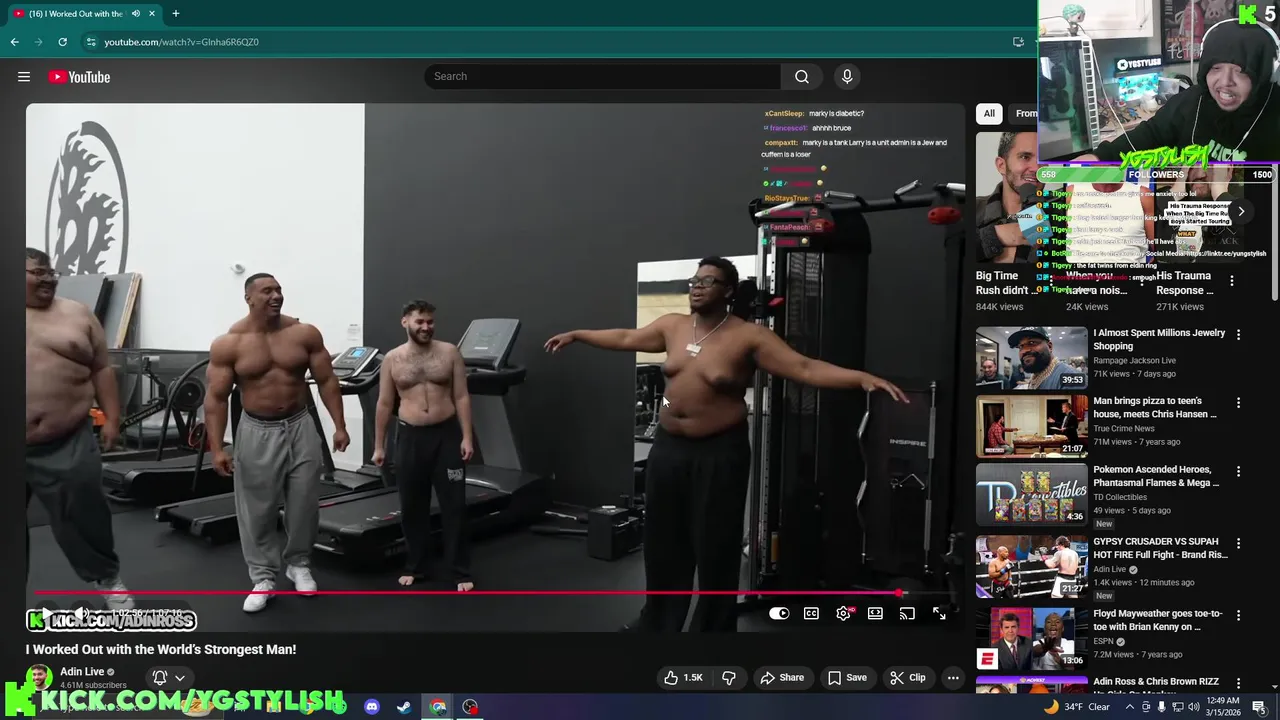
Task: Open the Adin Live channel avatar
Action: 39,679
